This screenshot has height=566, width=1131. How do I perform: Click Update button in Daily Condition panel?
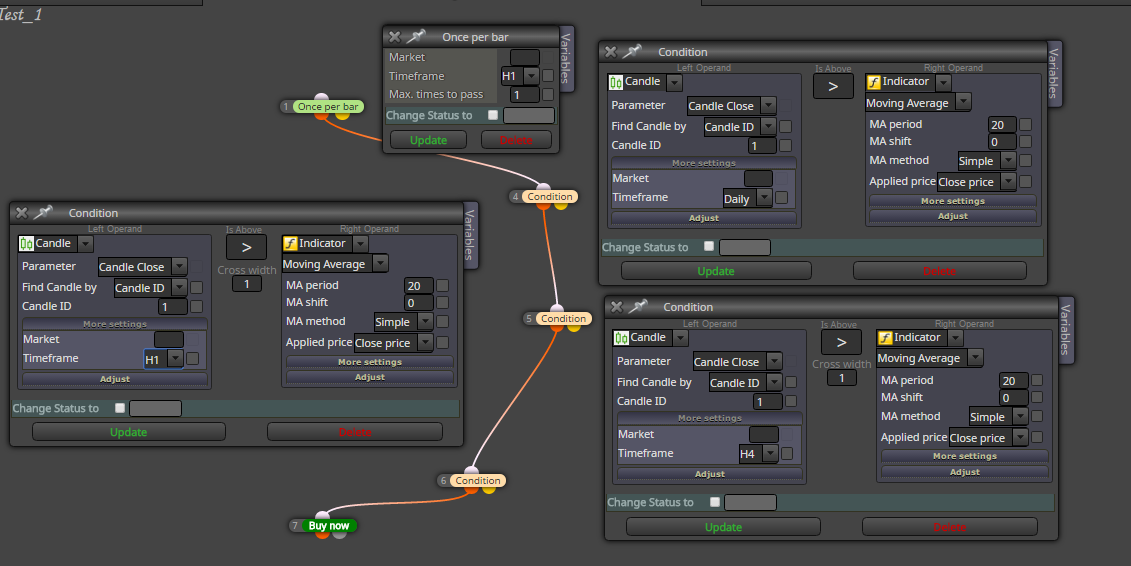(716, 271)
